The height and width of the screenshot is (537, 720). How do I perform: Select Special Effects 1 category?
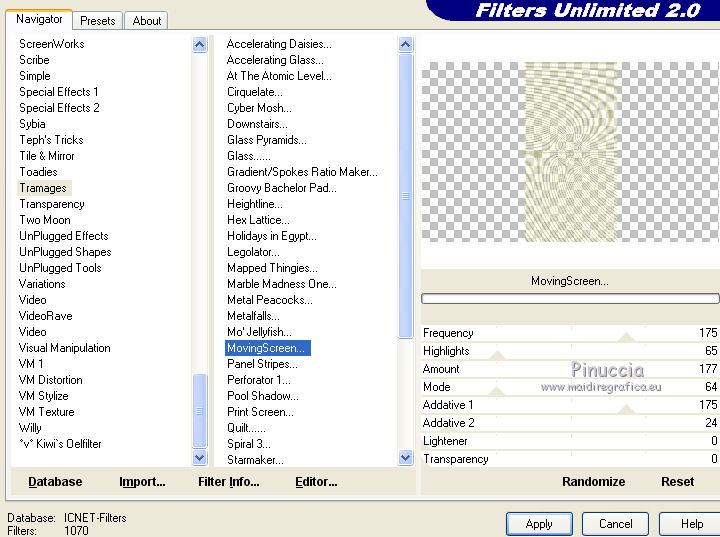click(x=59, y=92)
